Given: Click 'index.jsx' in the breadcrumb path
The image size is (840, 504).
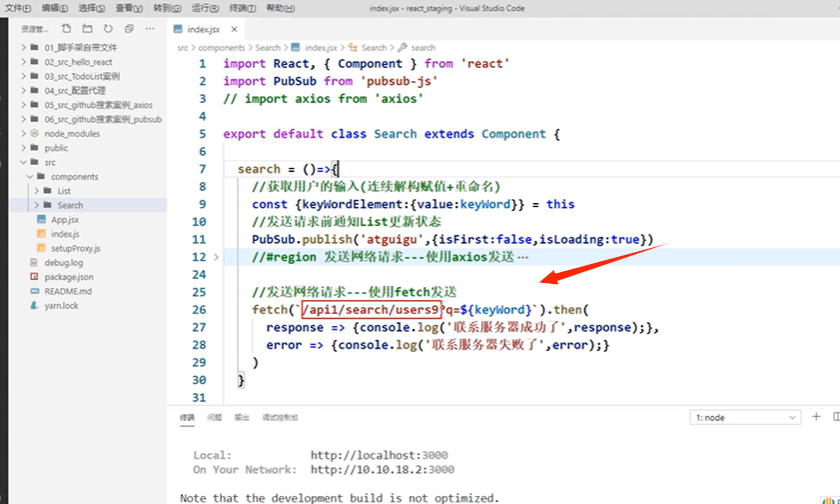Looking at the screenshot, I should [321, 48].
